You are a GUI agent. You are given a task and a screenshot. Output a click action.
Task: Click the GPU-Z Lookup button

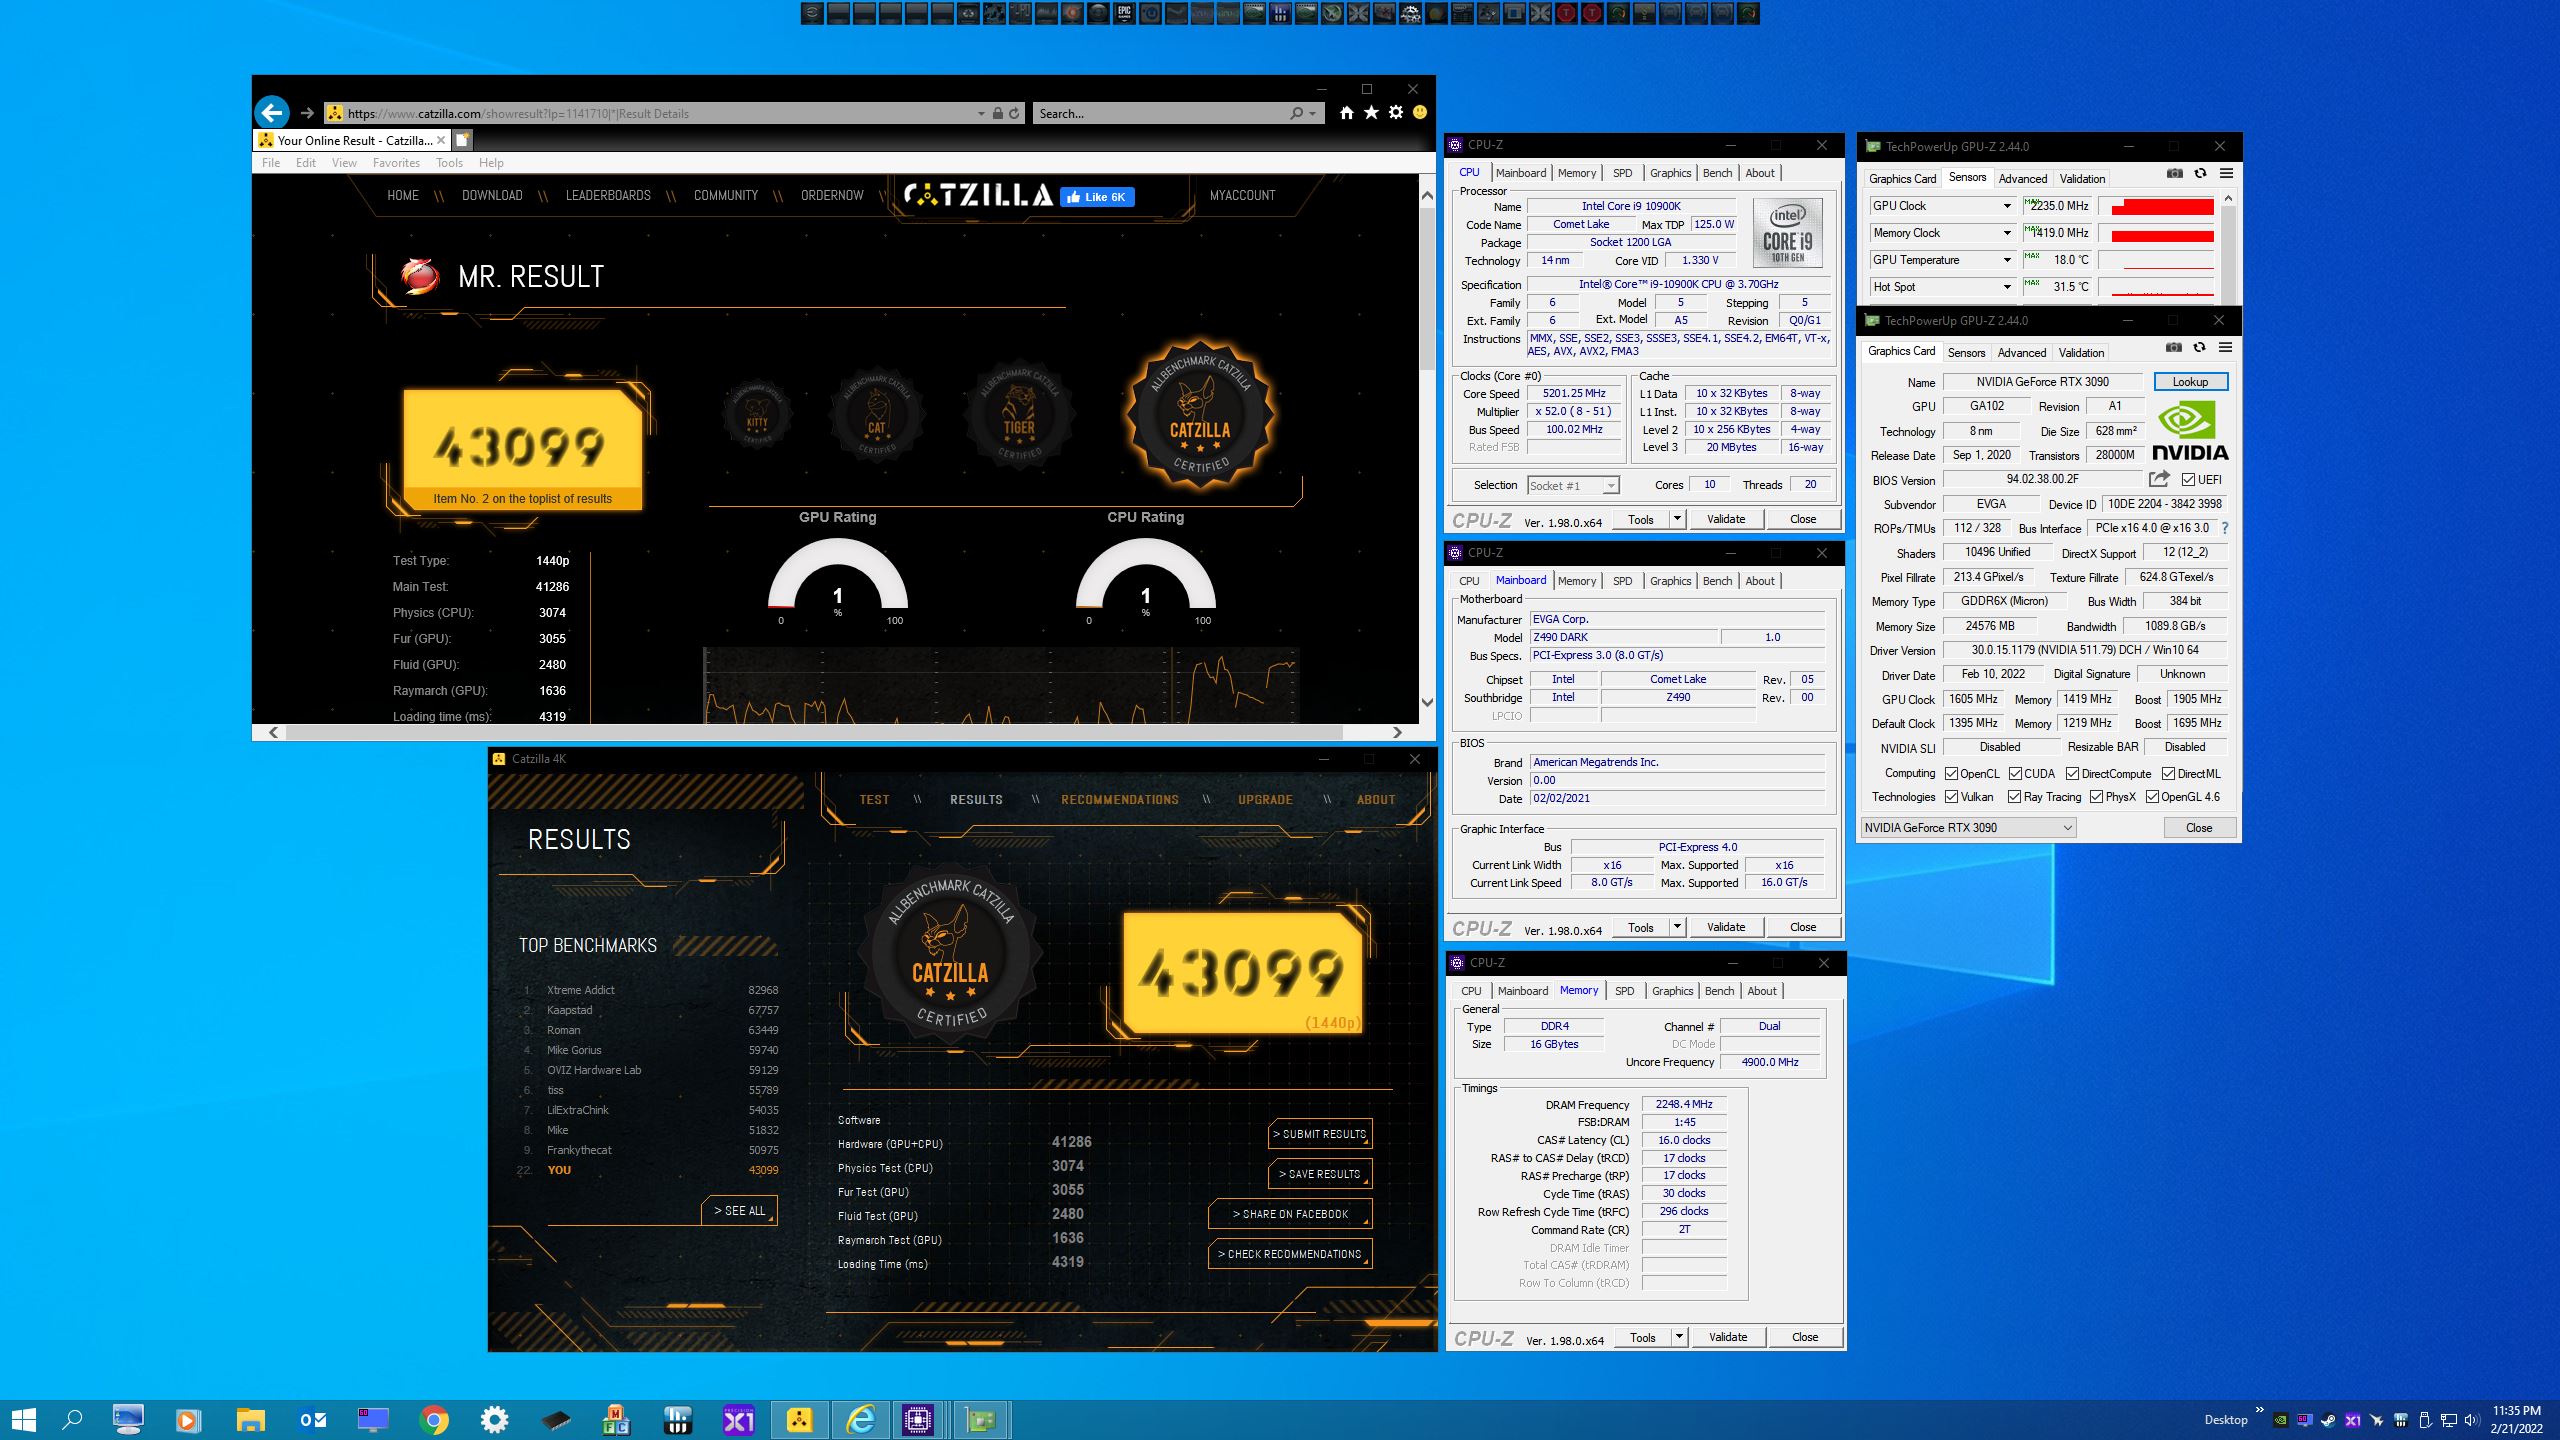click(x=2190, y=382)
